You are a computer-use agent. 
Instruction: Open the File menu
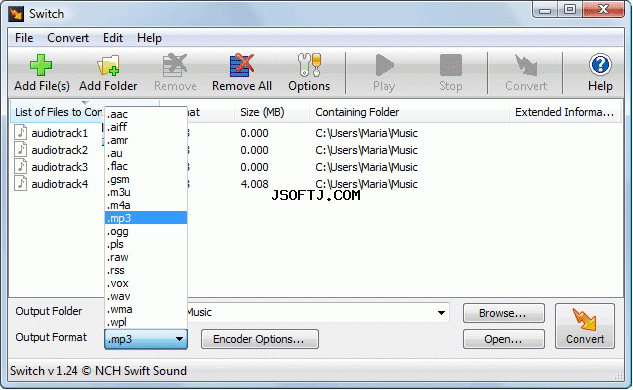click(24, 38)
